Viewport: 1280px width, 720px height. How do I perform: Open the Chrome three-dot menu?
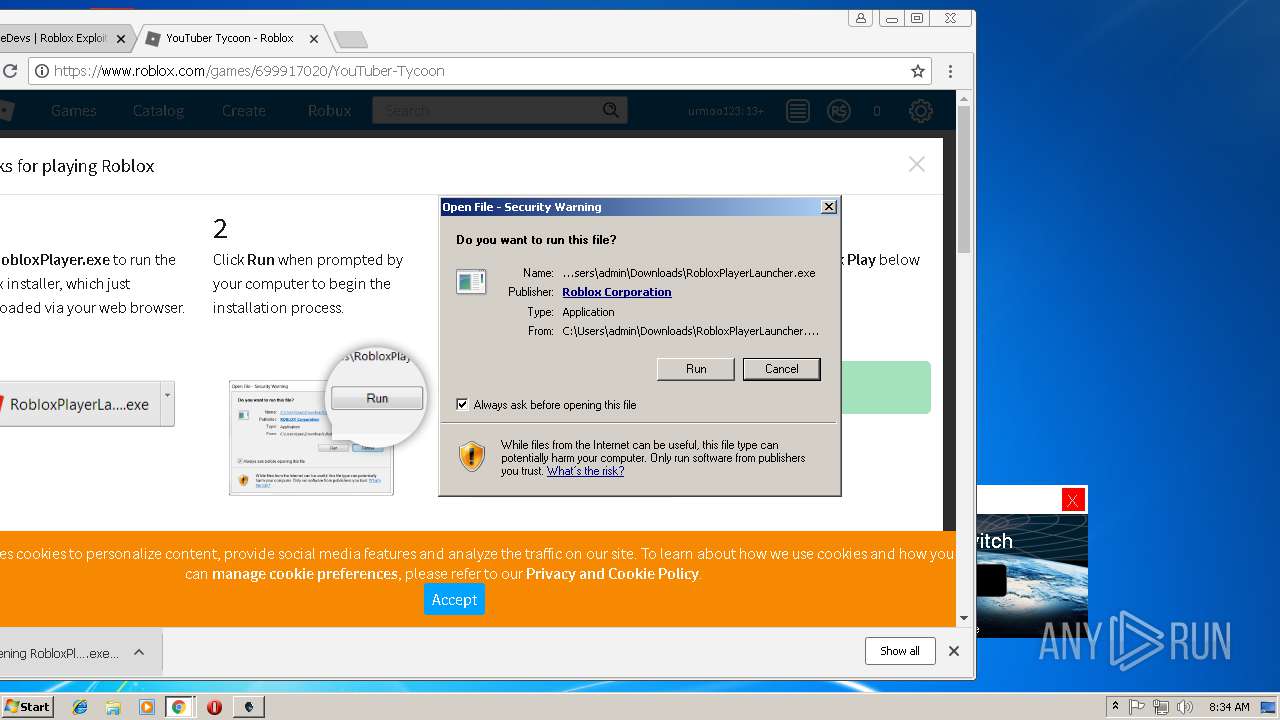point(950,71)
